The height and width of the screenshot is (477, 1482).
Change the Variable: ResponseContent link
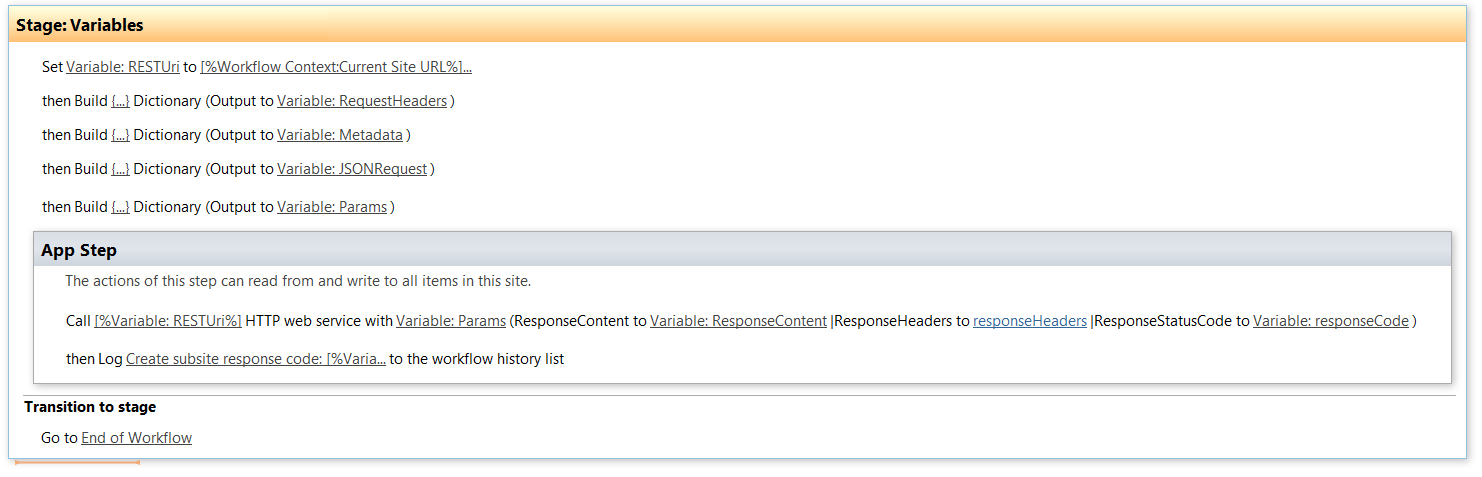click(738, 321)
